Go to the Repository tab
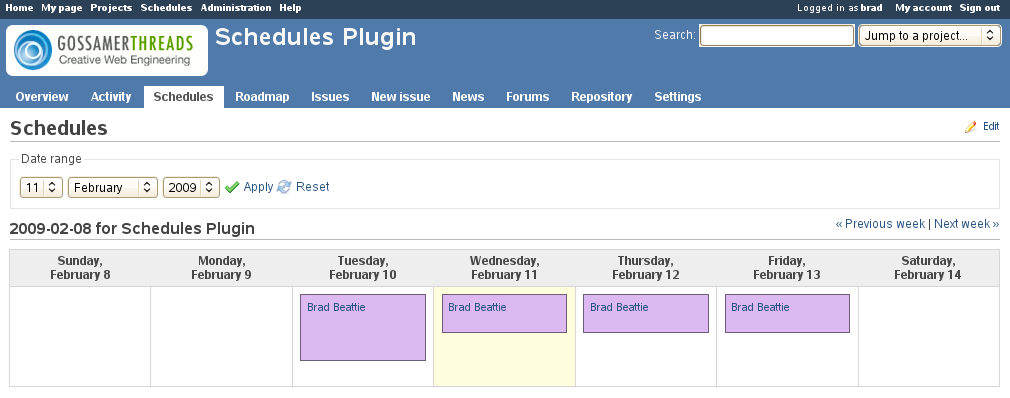This screenshot has width=1010, height=398. point(602,97)
